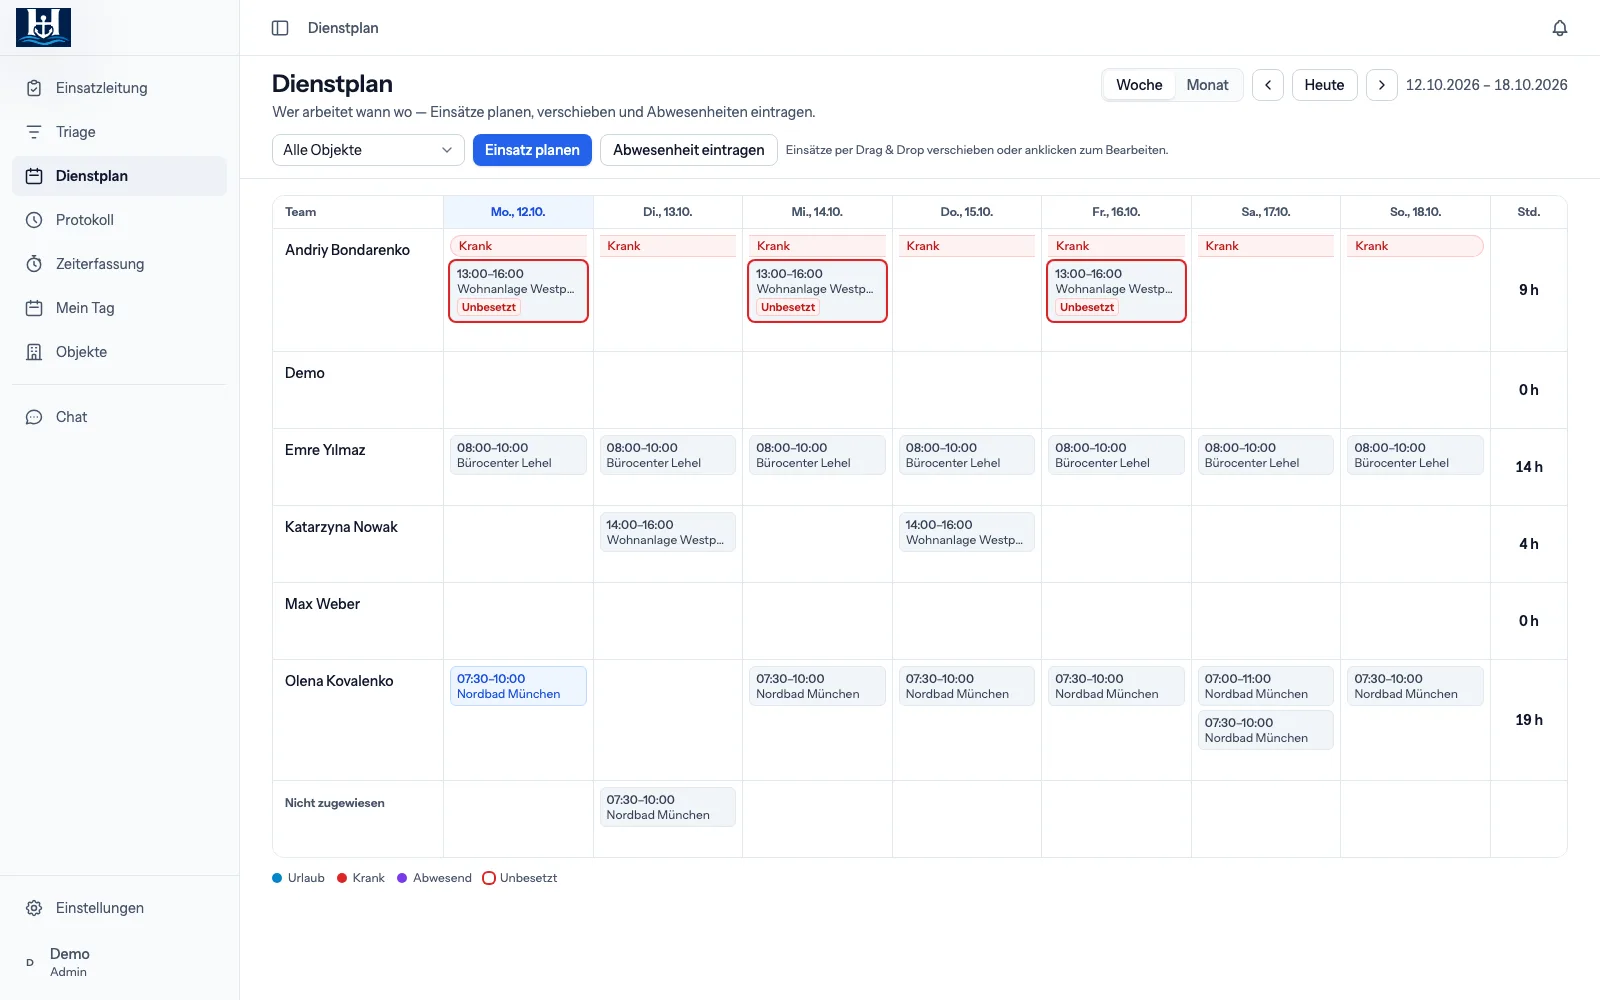Click the anchor logo in the sidebar
Viewport: 1600px width, 1000px height.
(43, 27)
